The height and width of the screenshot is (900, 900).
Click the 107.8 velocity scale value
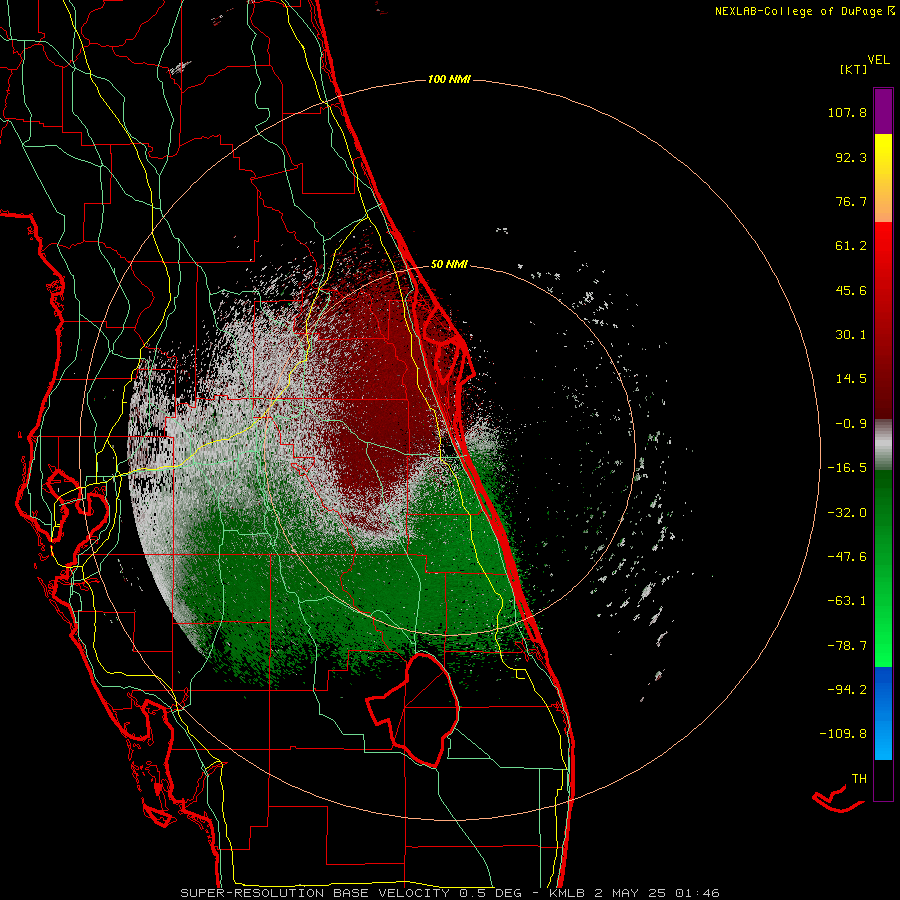(x=847, y=112)
